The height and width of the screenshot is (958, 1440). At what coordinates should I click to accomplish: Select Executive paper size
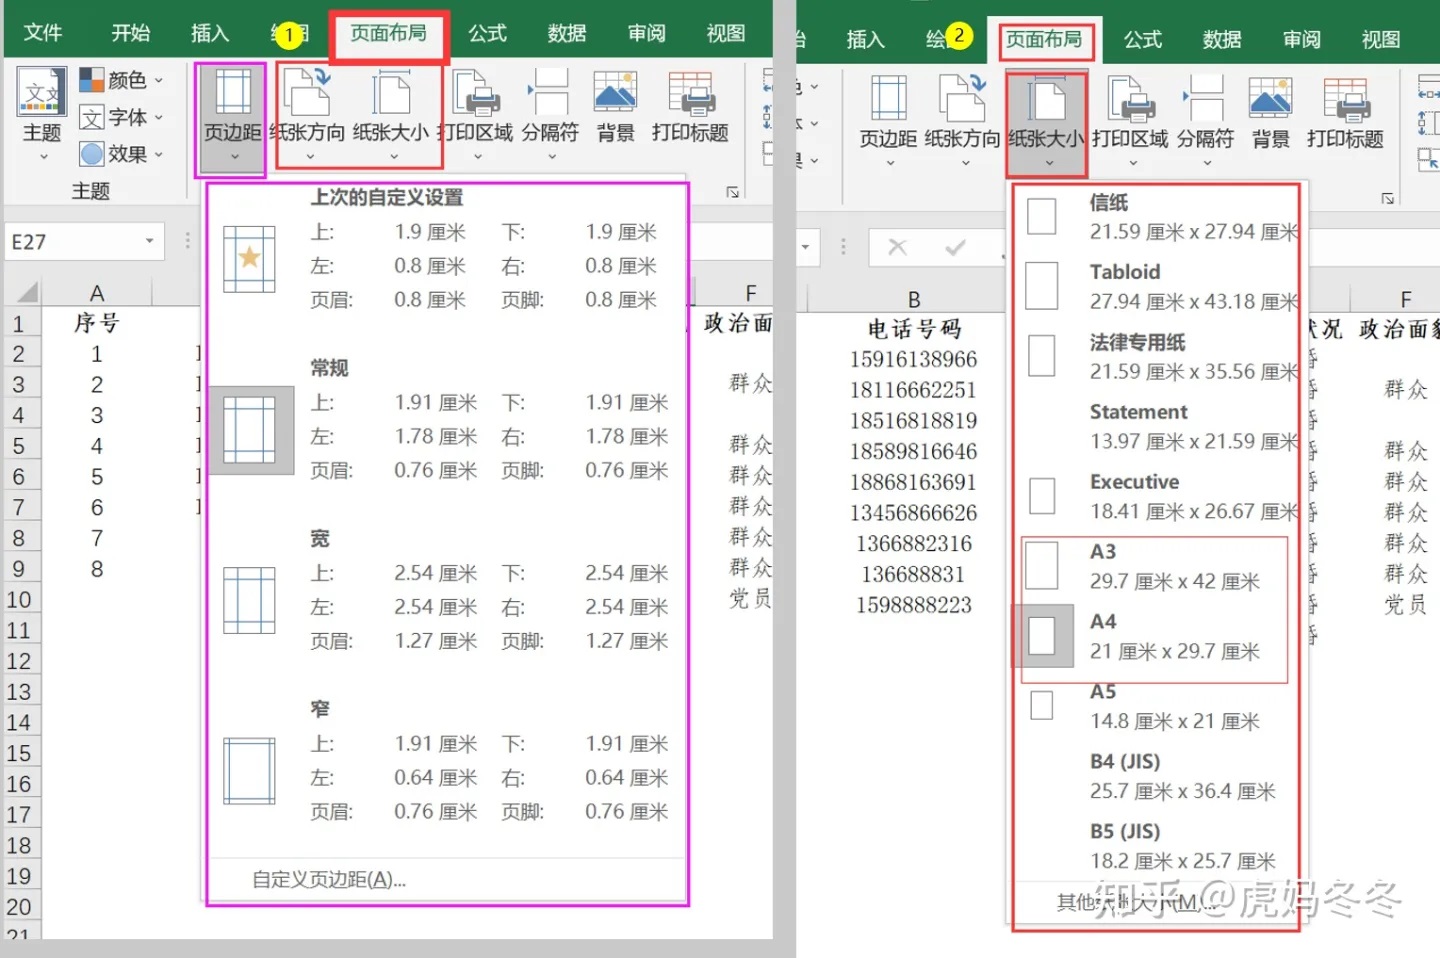pos(1157,496)
